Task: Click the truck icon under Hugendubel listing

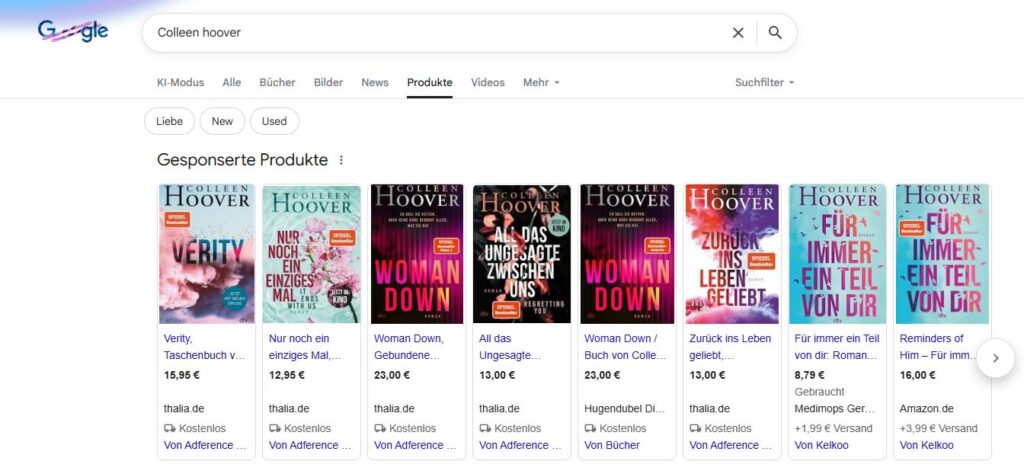Action: coord(590,428)
